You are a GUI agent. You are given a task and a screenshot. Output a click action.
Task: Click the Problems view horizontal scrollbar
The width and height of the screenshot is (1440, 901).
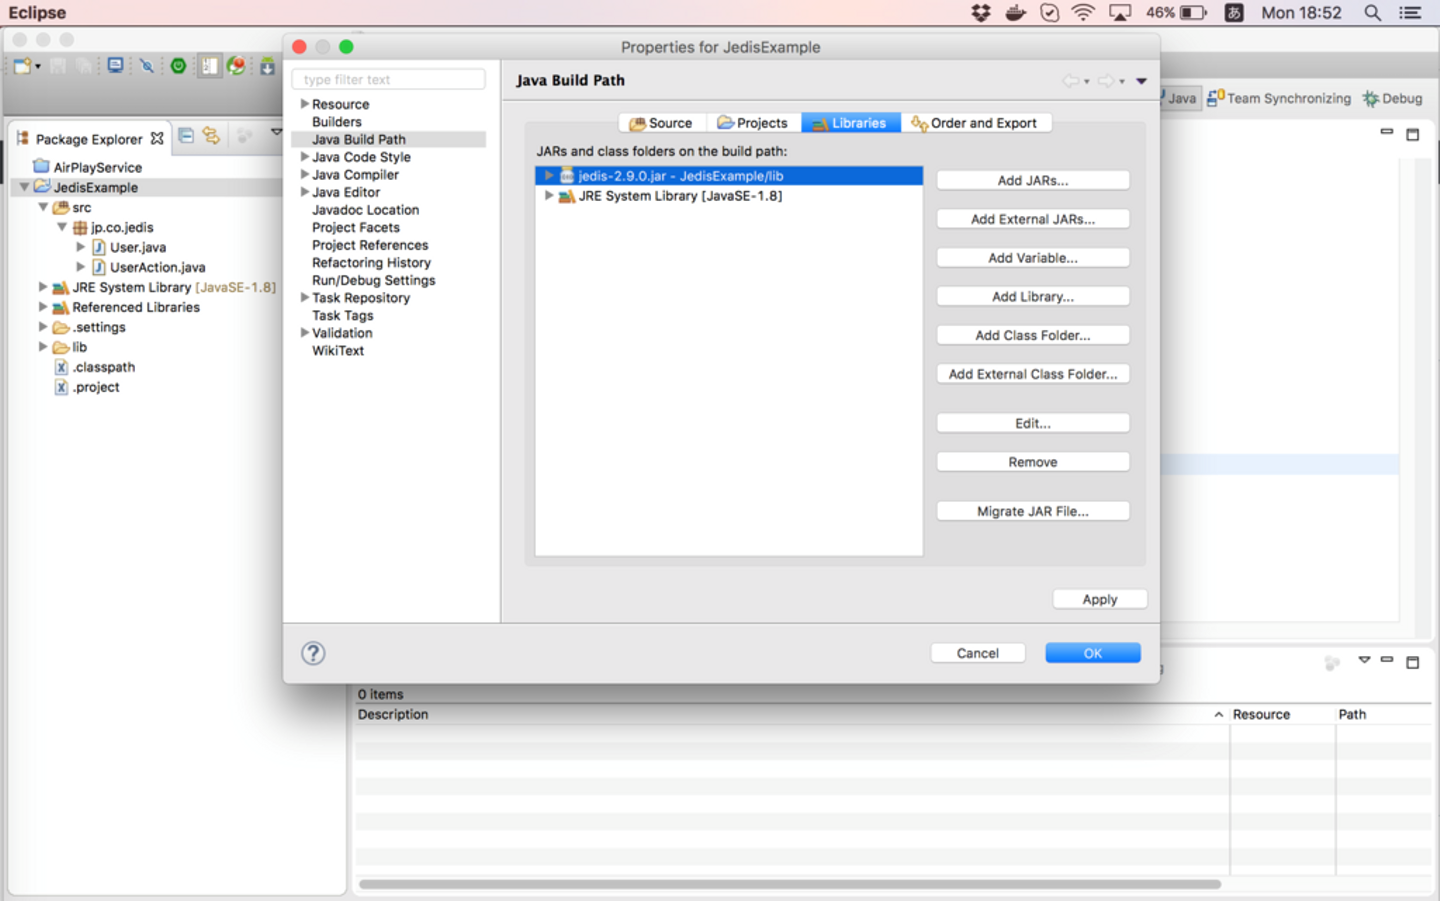(x=790, y=884)
